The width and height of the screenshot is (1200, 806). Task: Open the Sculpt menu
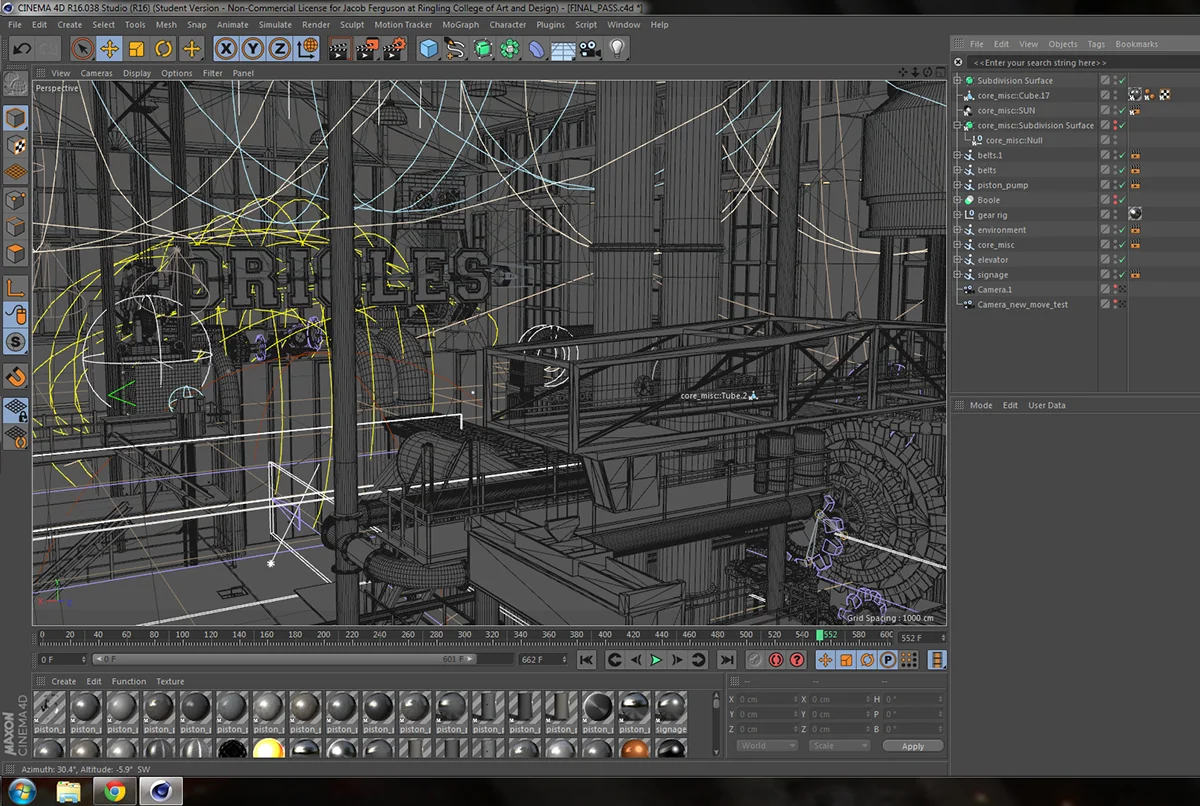click(x=352, y=24)
